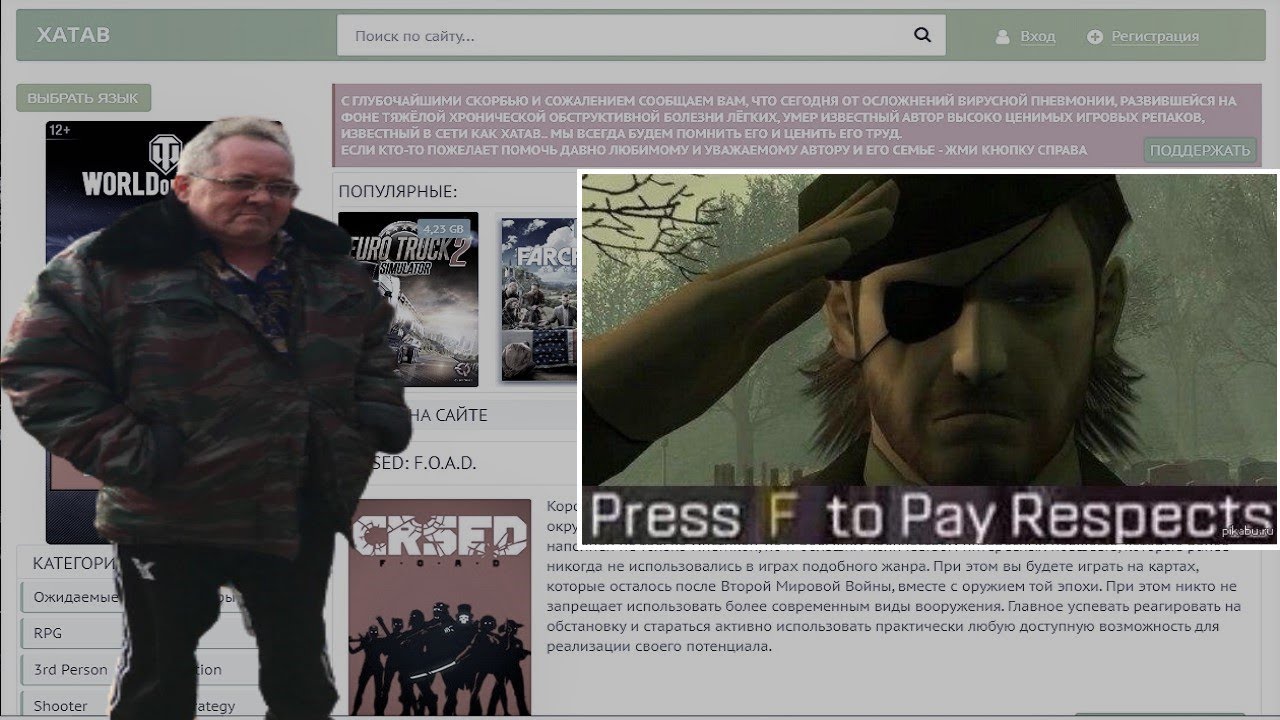The width and height of the screenshot is (1280, 720).
Task: Click the ПОПУЛЯРНЫЕ heading
Action: click(x=398, y=191)
